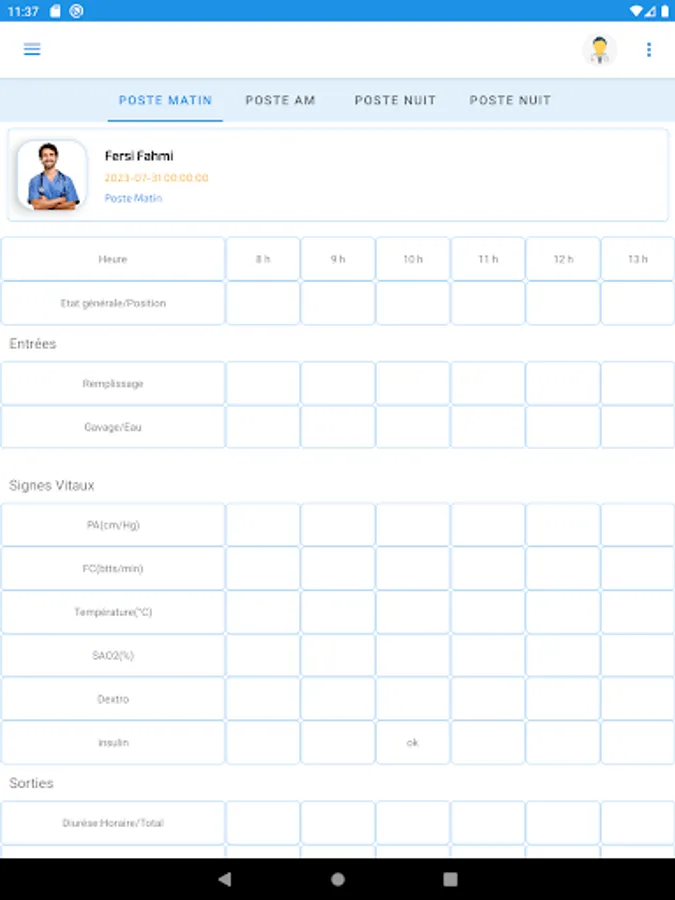Select the POSTE MATIN tab
This screenshot has width=675, height=900.
pos(165,100)
